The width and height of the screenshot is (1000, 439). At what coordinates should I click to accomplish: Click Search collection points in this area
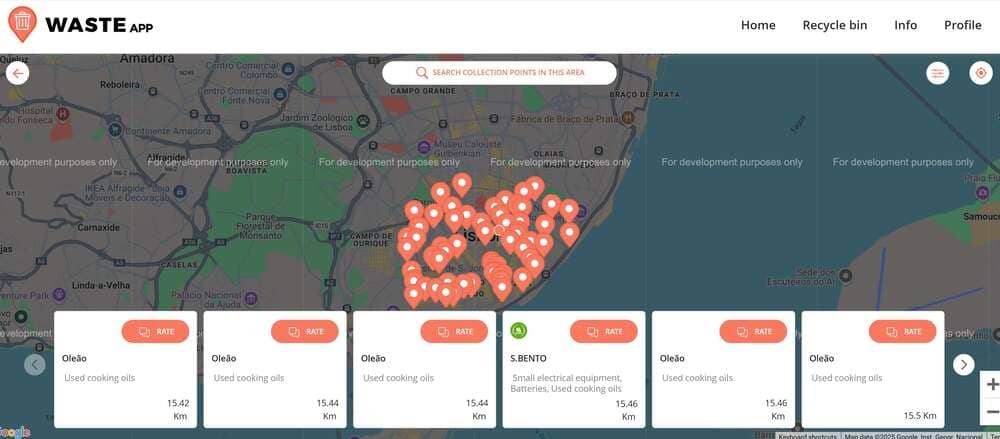coord(499,73)
